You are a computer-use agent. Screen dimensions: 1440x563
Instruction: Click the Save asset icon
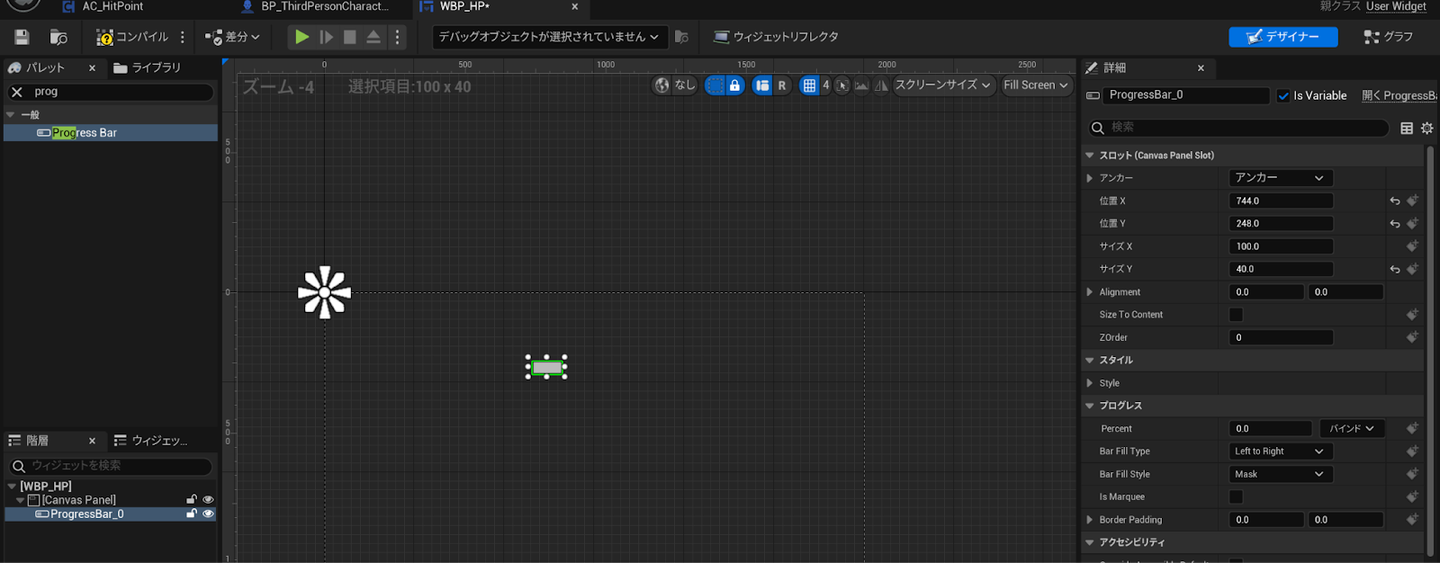22,37
